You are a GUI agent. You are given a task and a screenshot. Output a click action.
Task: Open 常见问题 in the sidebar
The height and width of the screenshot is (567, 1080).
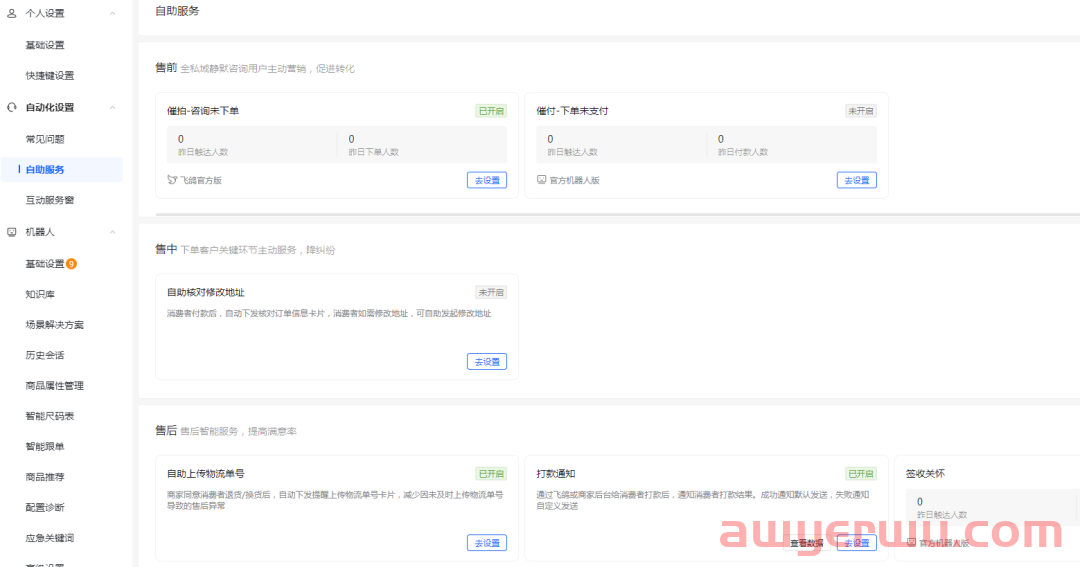[45, 139]
